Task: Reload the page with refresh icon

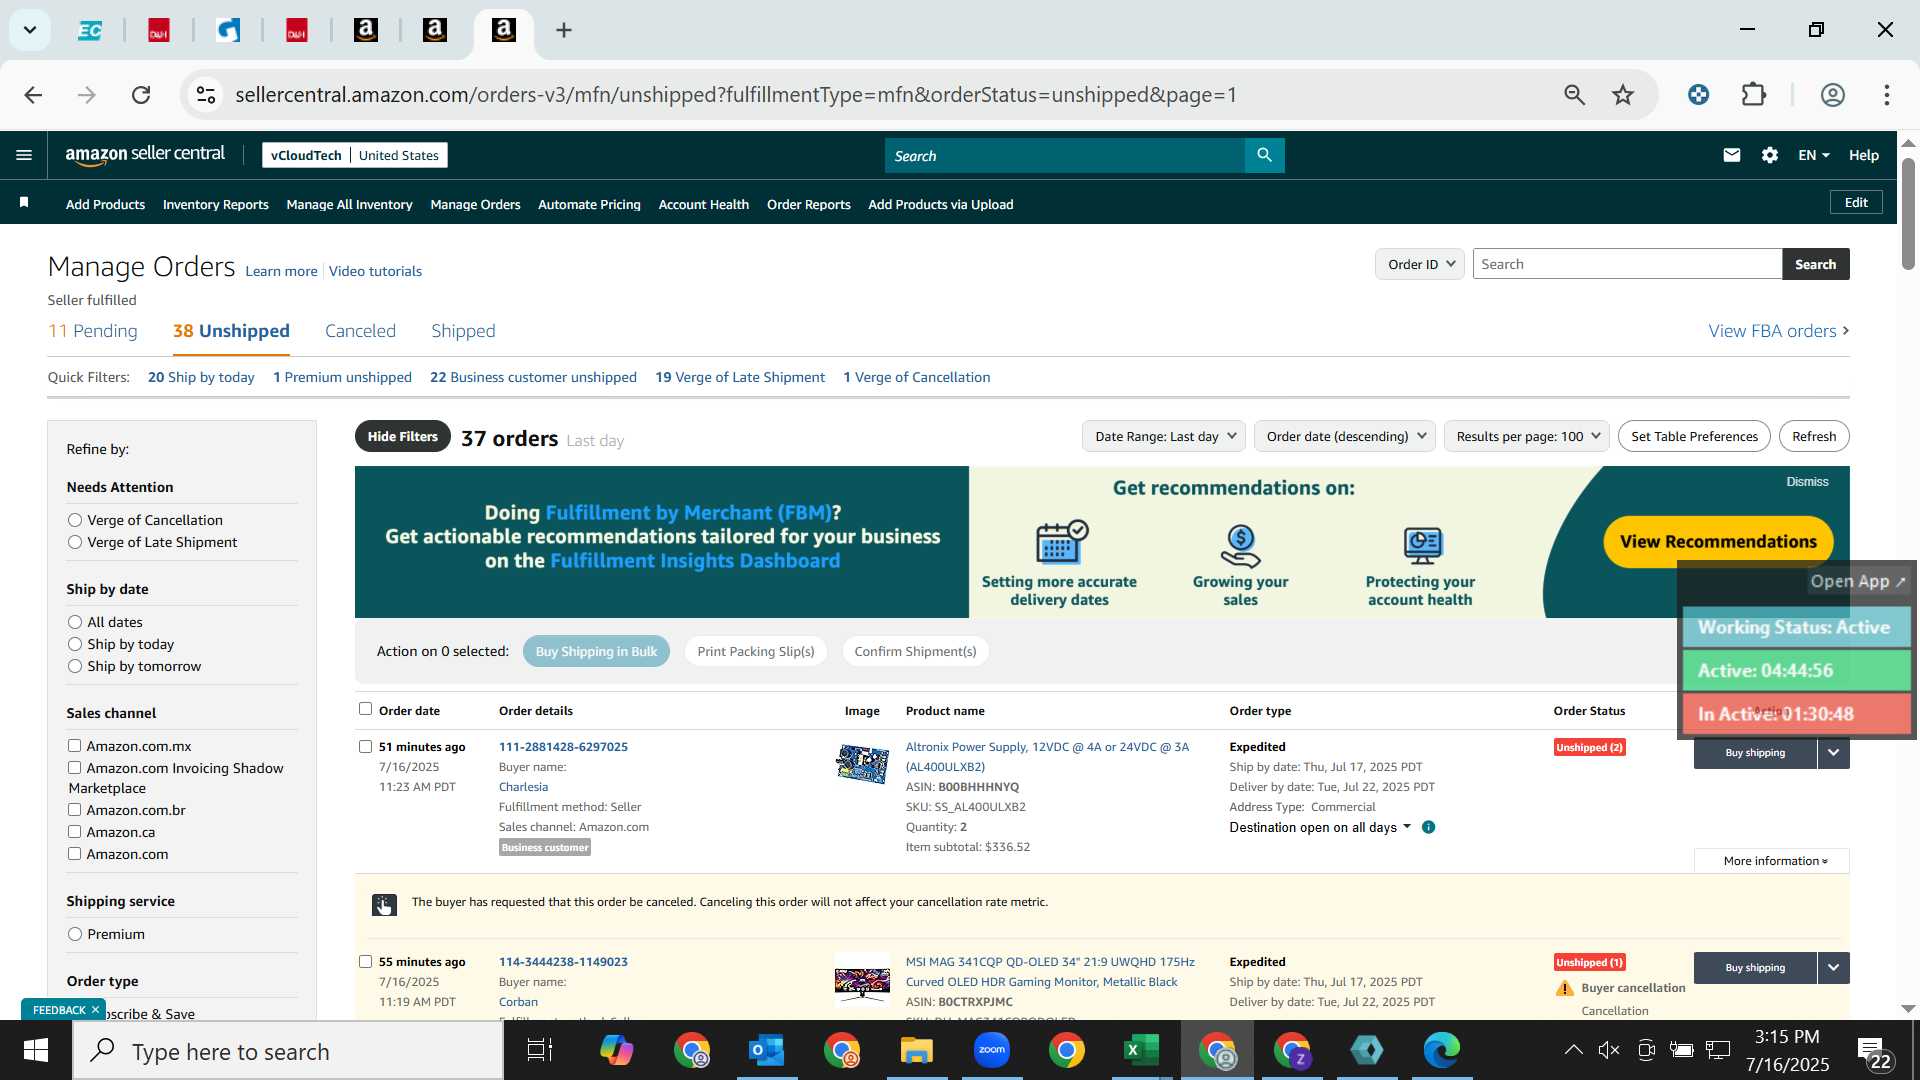Action: pyautogui.click(x=141, y=95)
